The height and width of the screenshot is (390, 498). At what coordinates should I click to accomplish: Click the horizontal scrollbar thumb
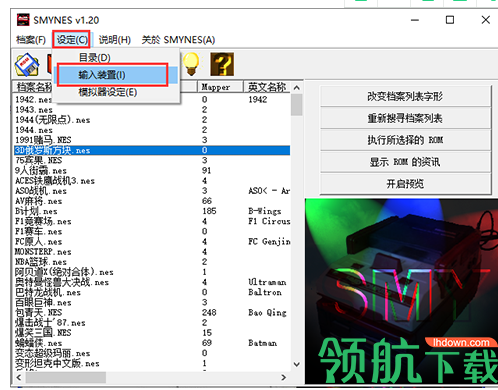[66, 378]
